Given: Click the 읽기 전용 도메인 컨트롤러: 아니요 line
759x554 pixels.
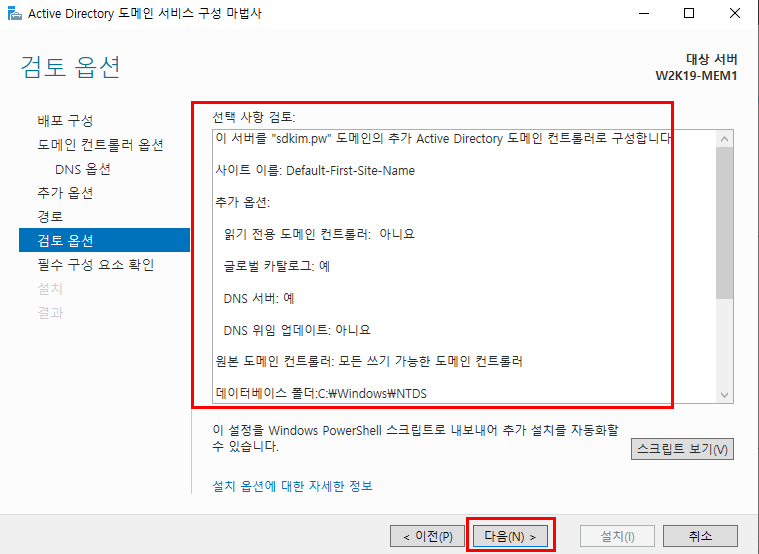Looking at the screenshot, I should pos(319,234).
